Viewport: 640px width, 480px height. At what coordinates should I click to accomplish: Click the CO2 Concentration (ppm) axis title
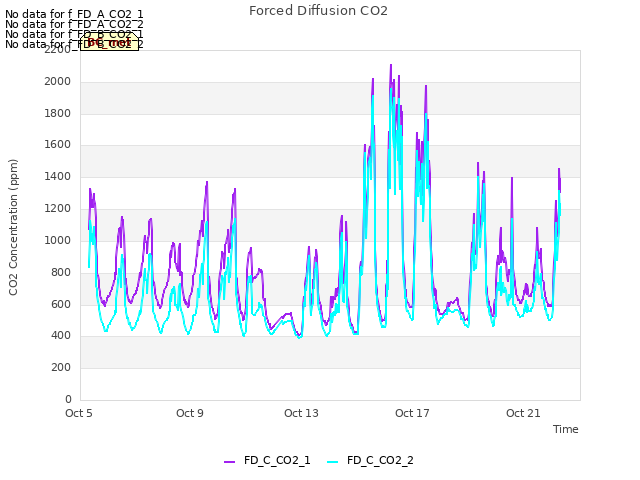13,227
